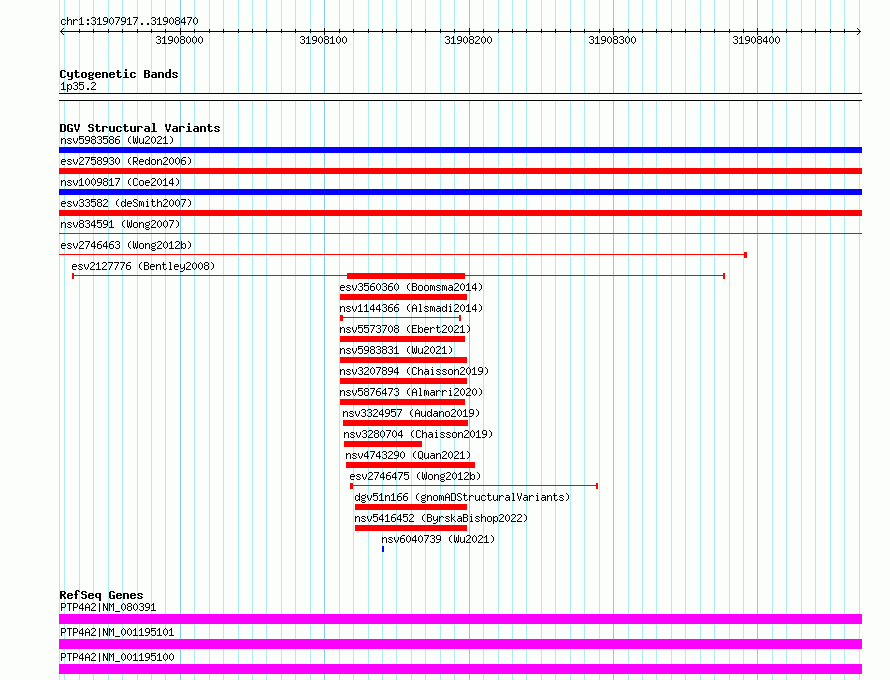
Task: Open the esv2758930 (Redon2006) variant label
Action: tap(126, 161)
